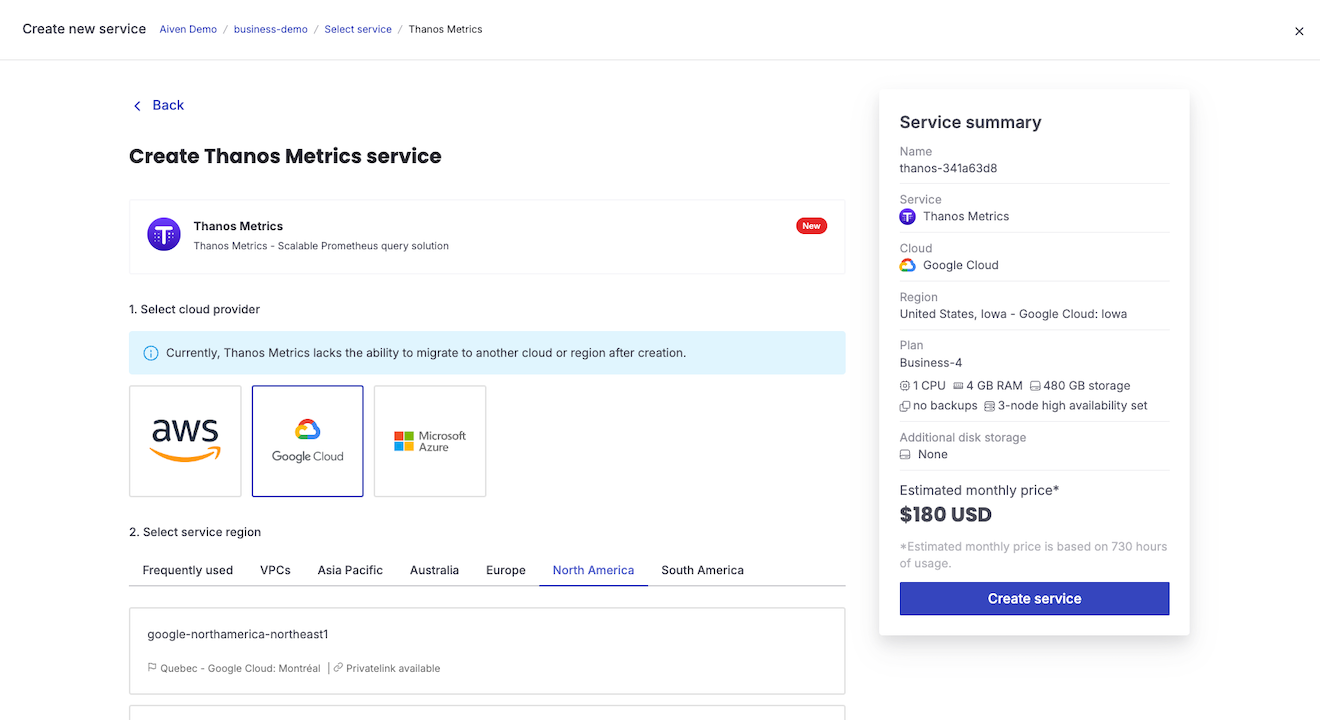Click the red New badge
The width and height of the screenshot is (1320, 720).
811,226
